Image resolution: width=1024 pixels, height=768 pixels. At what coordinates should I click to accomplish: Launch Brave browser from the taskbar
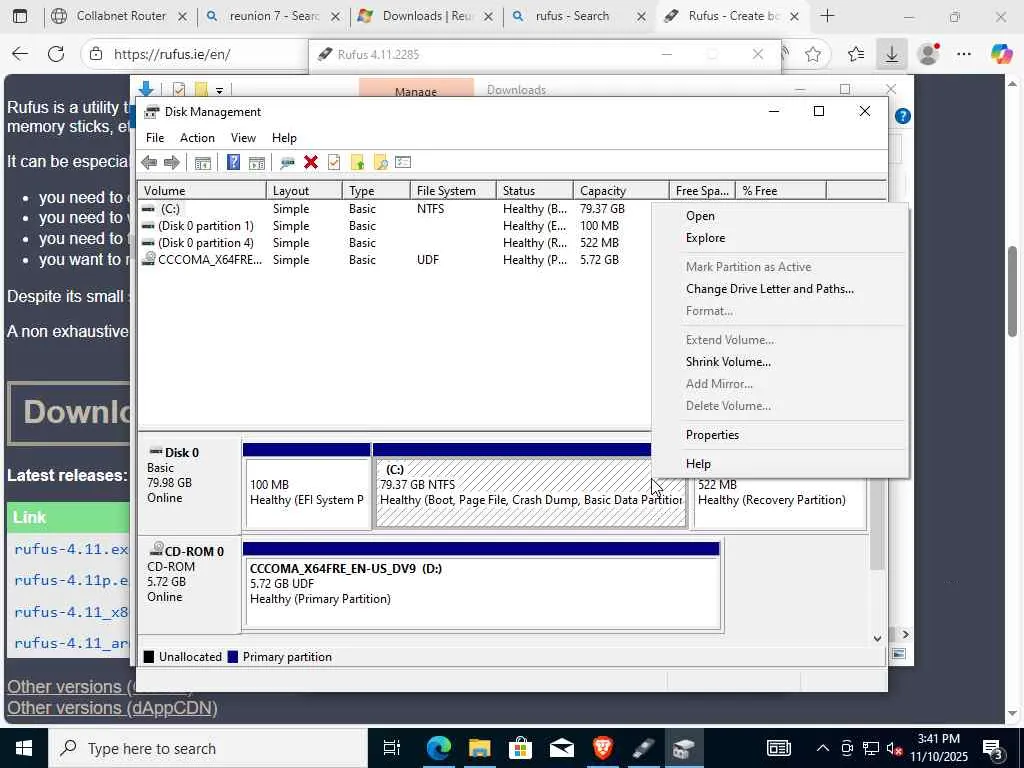pos(603,748)
